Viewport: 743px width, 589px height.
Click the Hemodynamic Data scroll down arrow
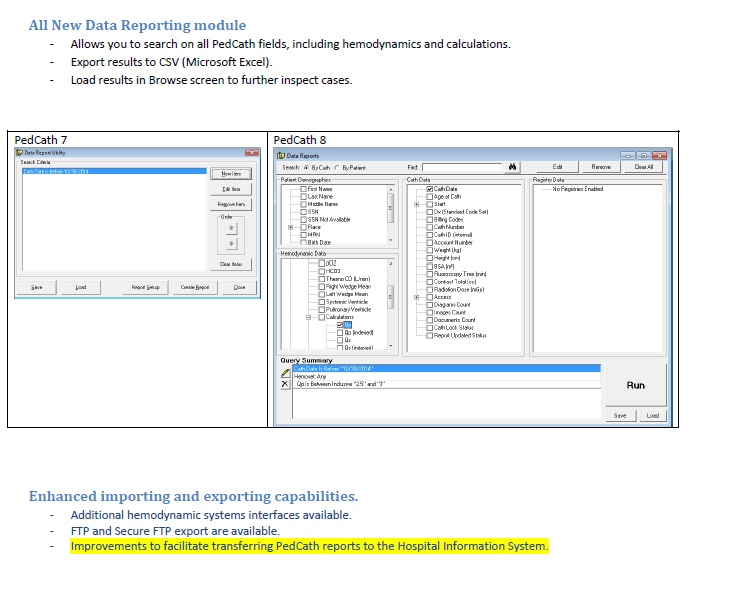coord(390,346)
